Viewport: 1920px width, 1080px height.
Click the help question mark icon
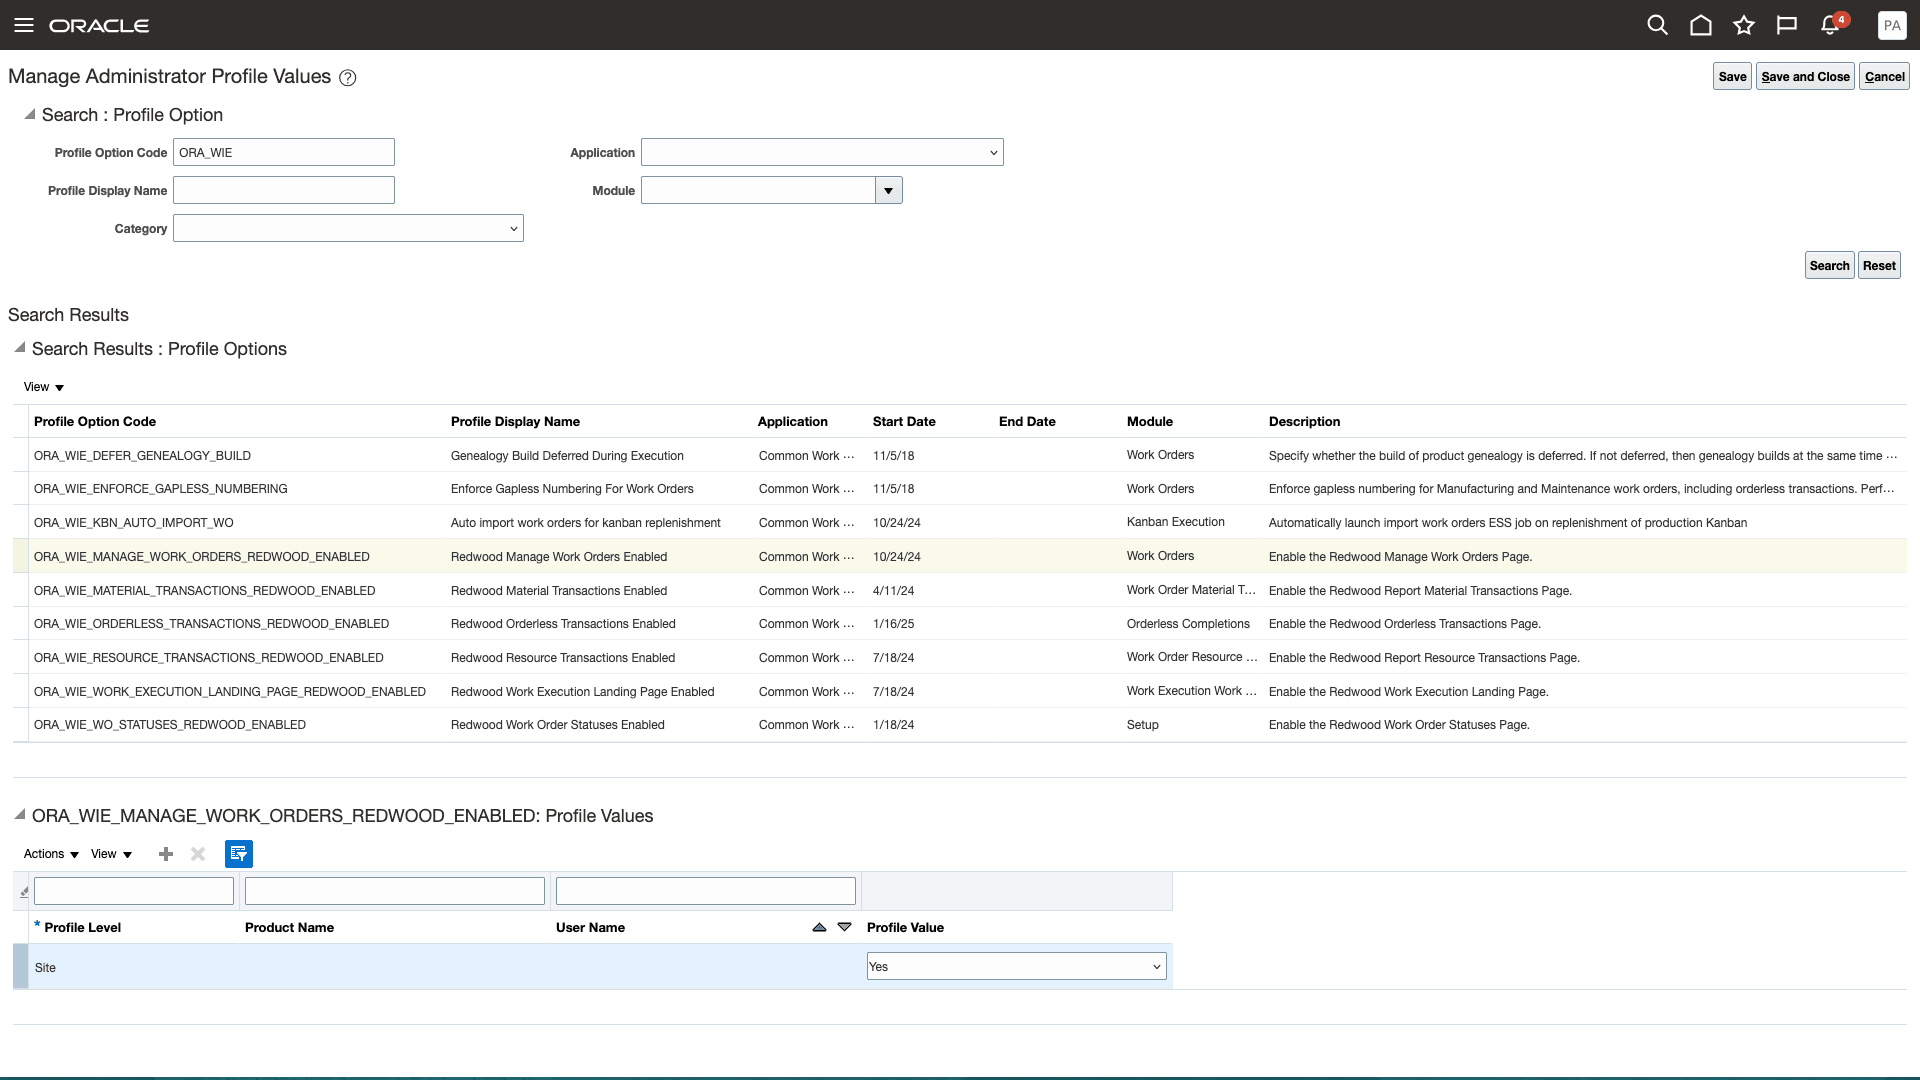[347, 77]
